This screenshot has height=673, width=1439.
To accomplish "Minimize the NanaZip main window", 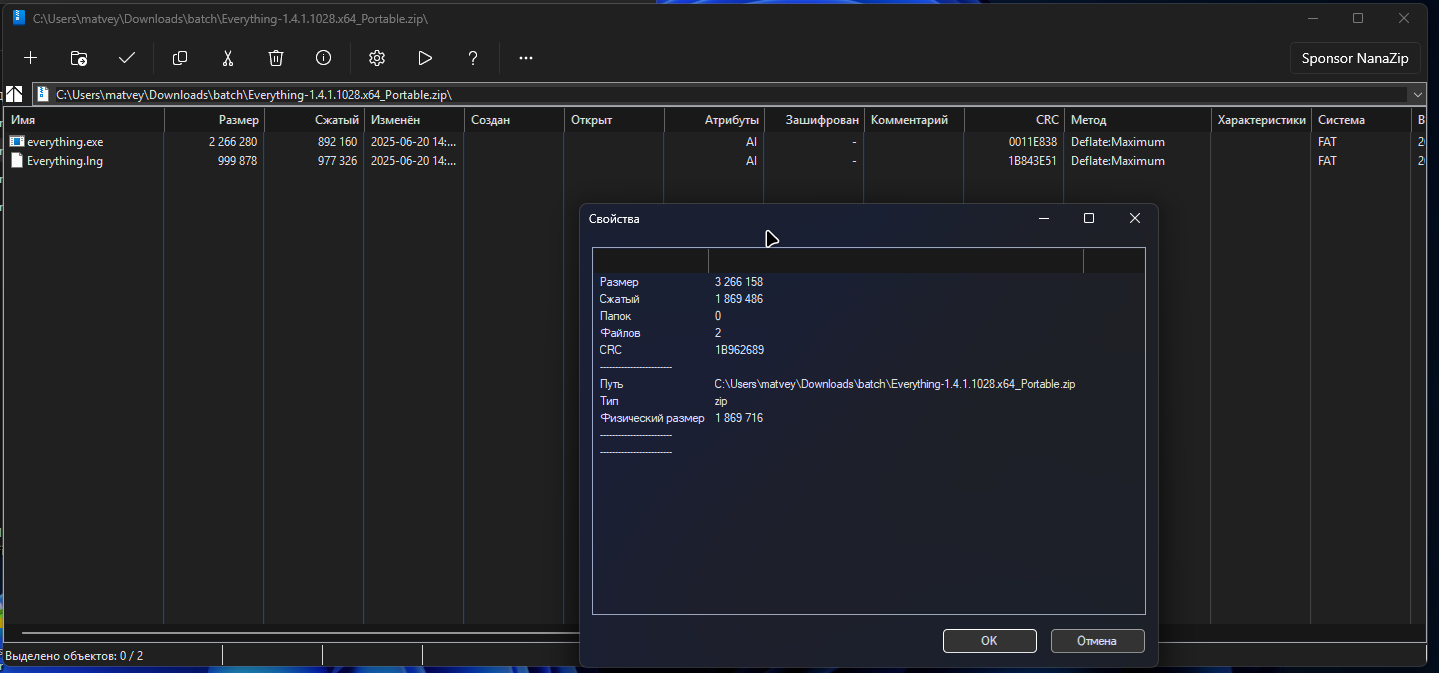I will pos(1312,18).
